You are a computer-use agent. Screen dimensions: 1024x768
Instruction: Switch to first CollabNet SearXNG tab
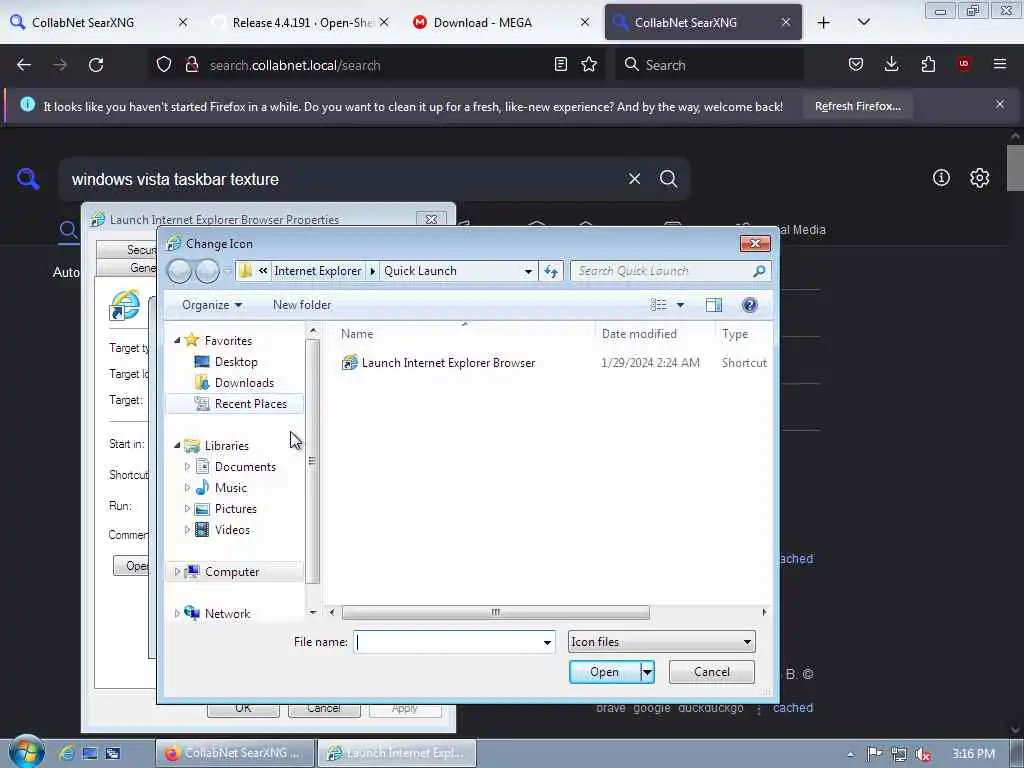(99, 22)
